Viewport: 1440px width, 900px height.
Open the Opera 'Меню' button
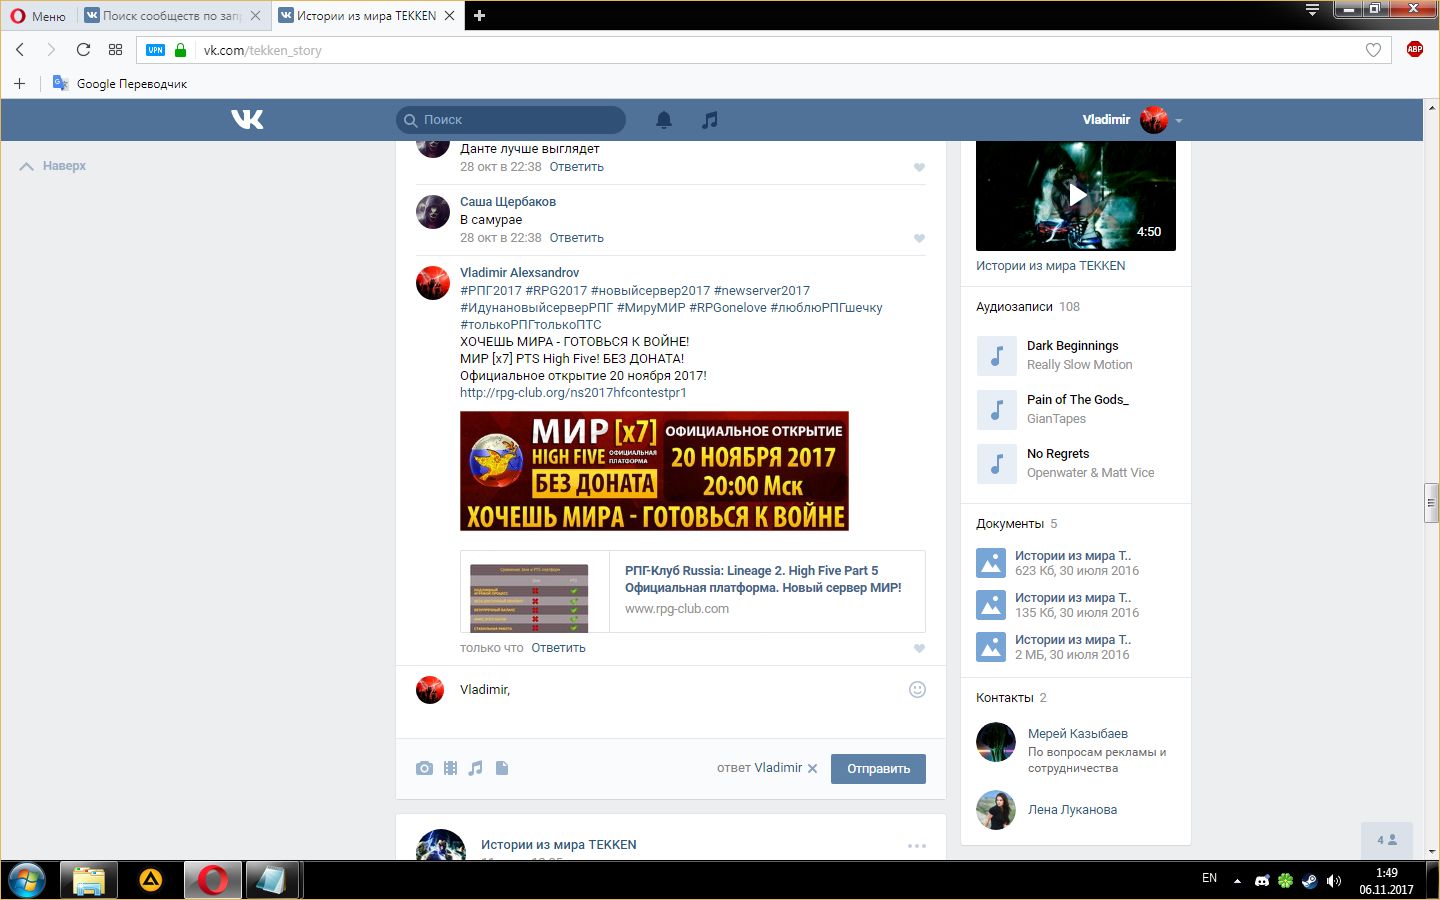point(38,16)
